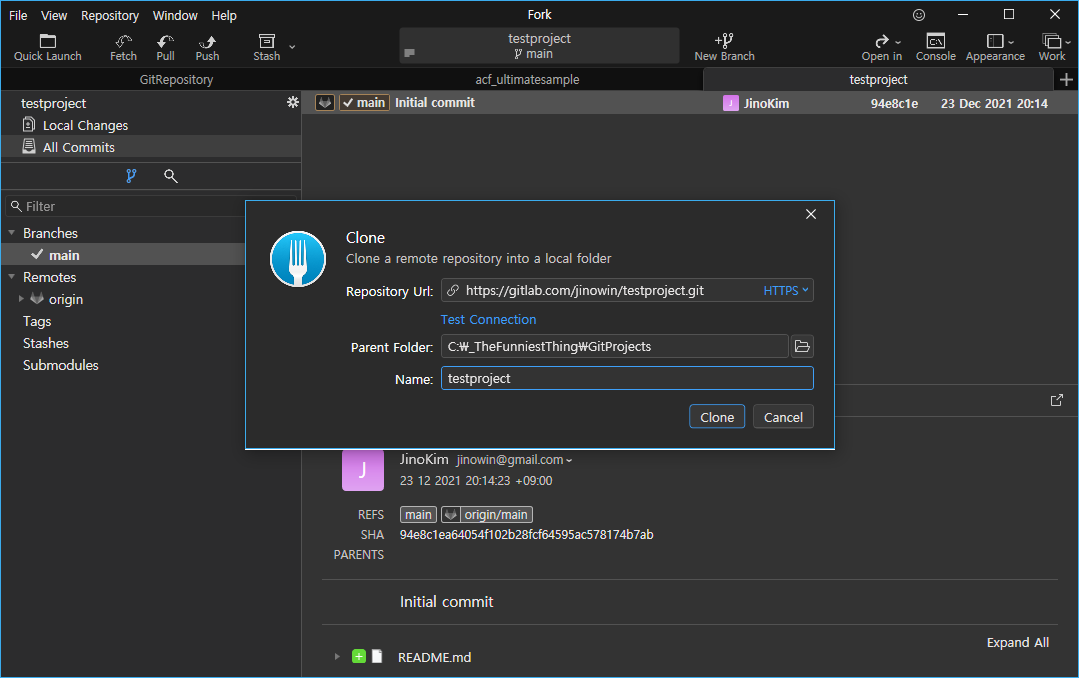Screen dimensions: 1079x678
Task: Click the Open in toolbar button
Action: point(882,47)
